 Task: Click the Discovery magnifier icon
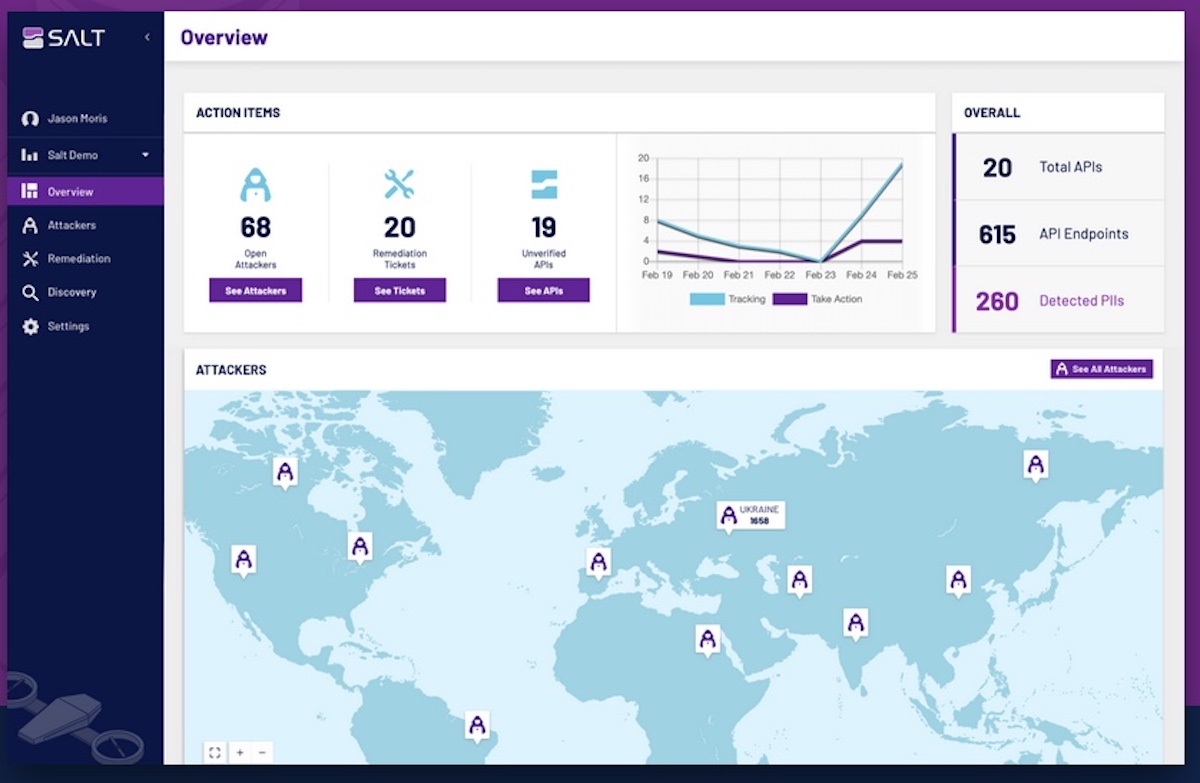pos(30,292)
